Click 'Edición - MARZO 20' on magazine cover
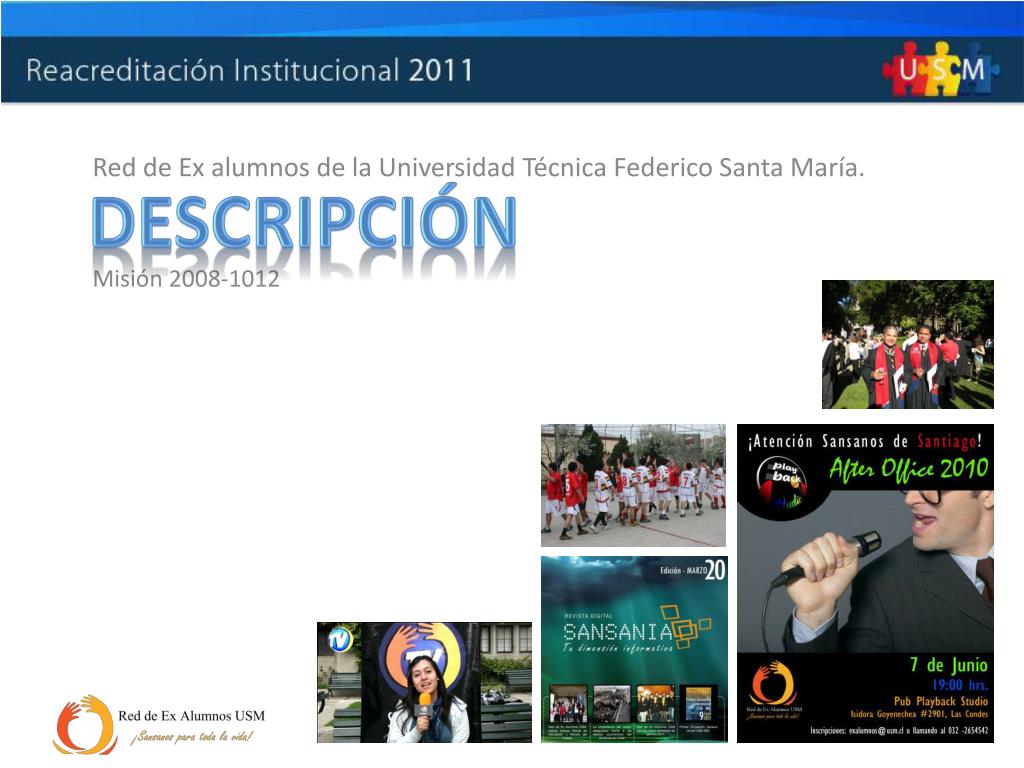 692,570
